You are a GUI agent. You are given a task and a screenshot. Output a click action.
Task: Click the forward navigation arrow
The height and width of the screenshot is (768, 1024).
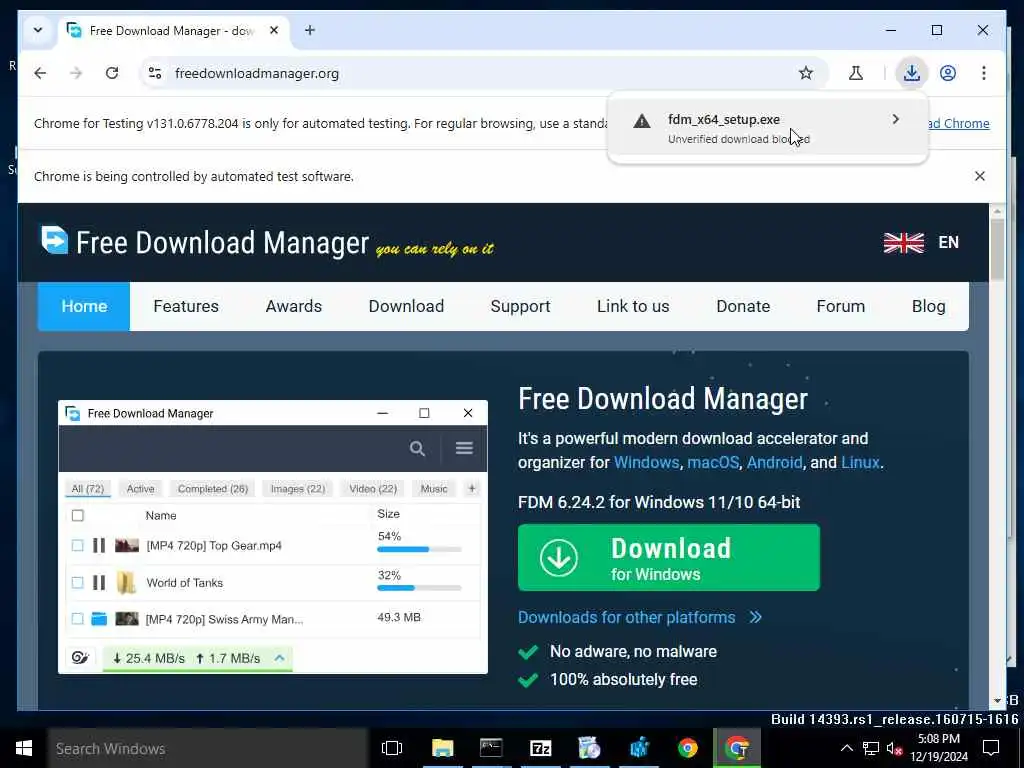[x=76, y=73]
